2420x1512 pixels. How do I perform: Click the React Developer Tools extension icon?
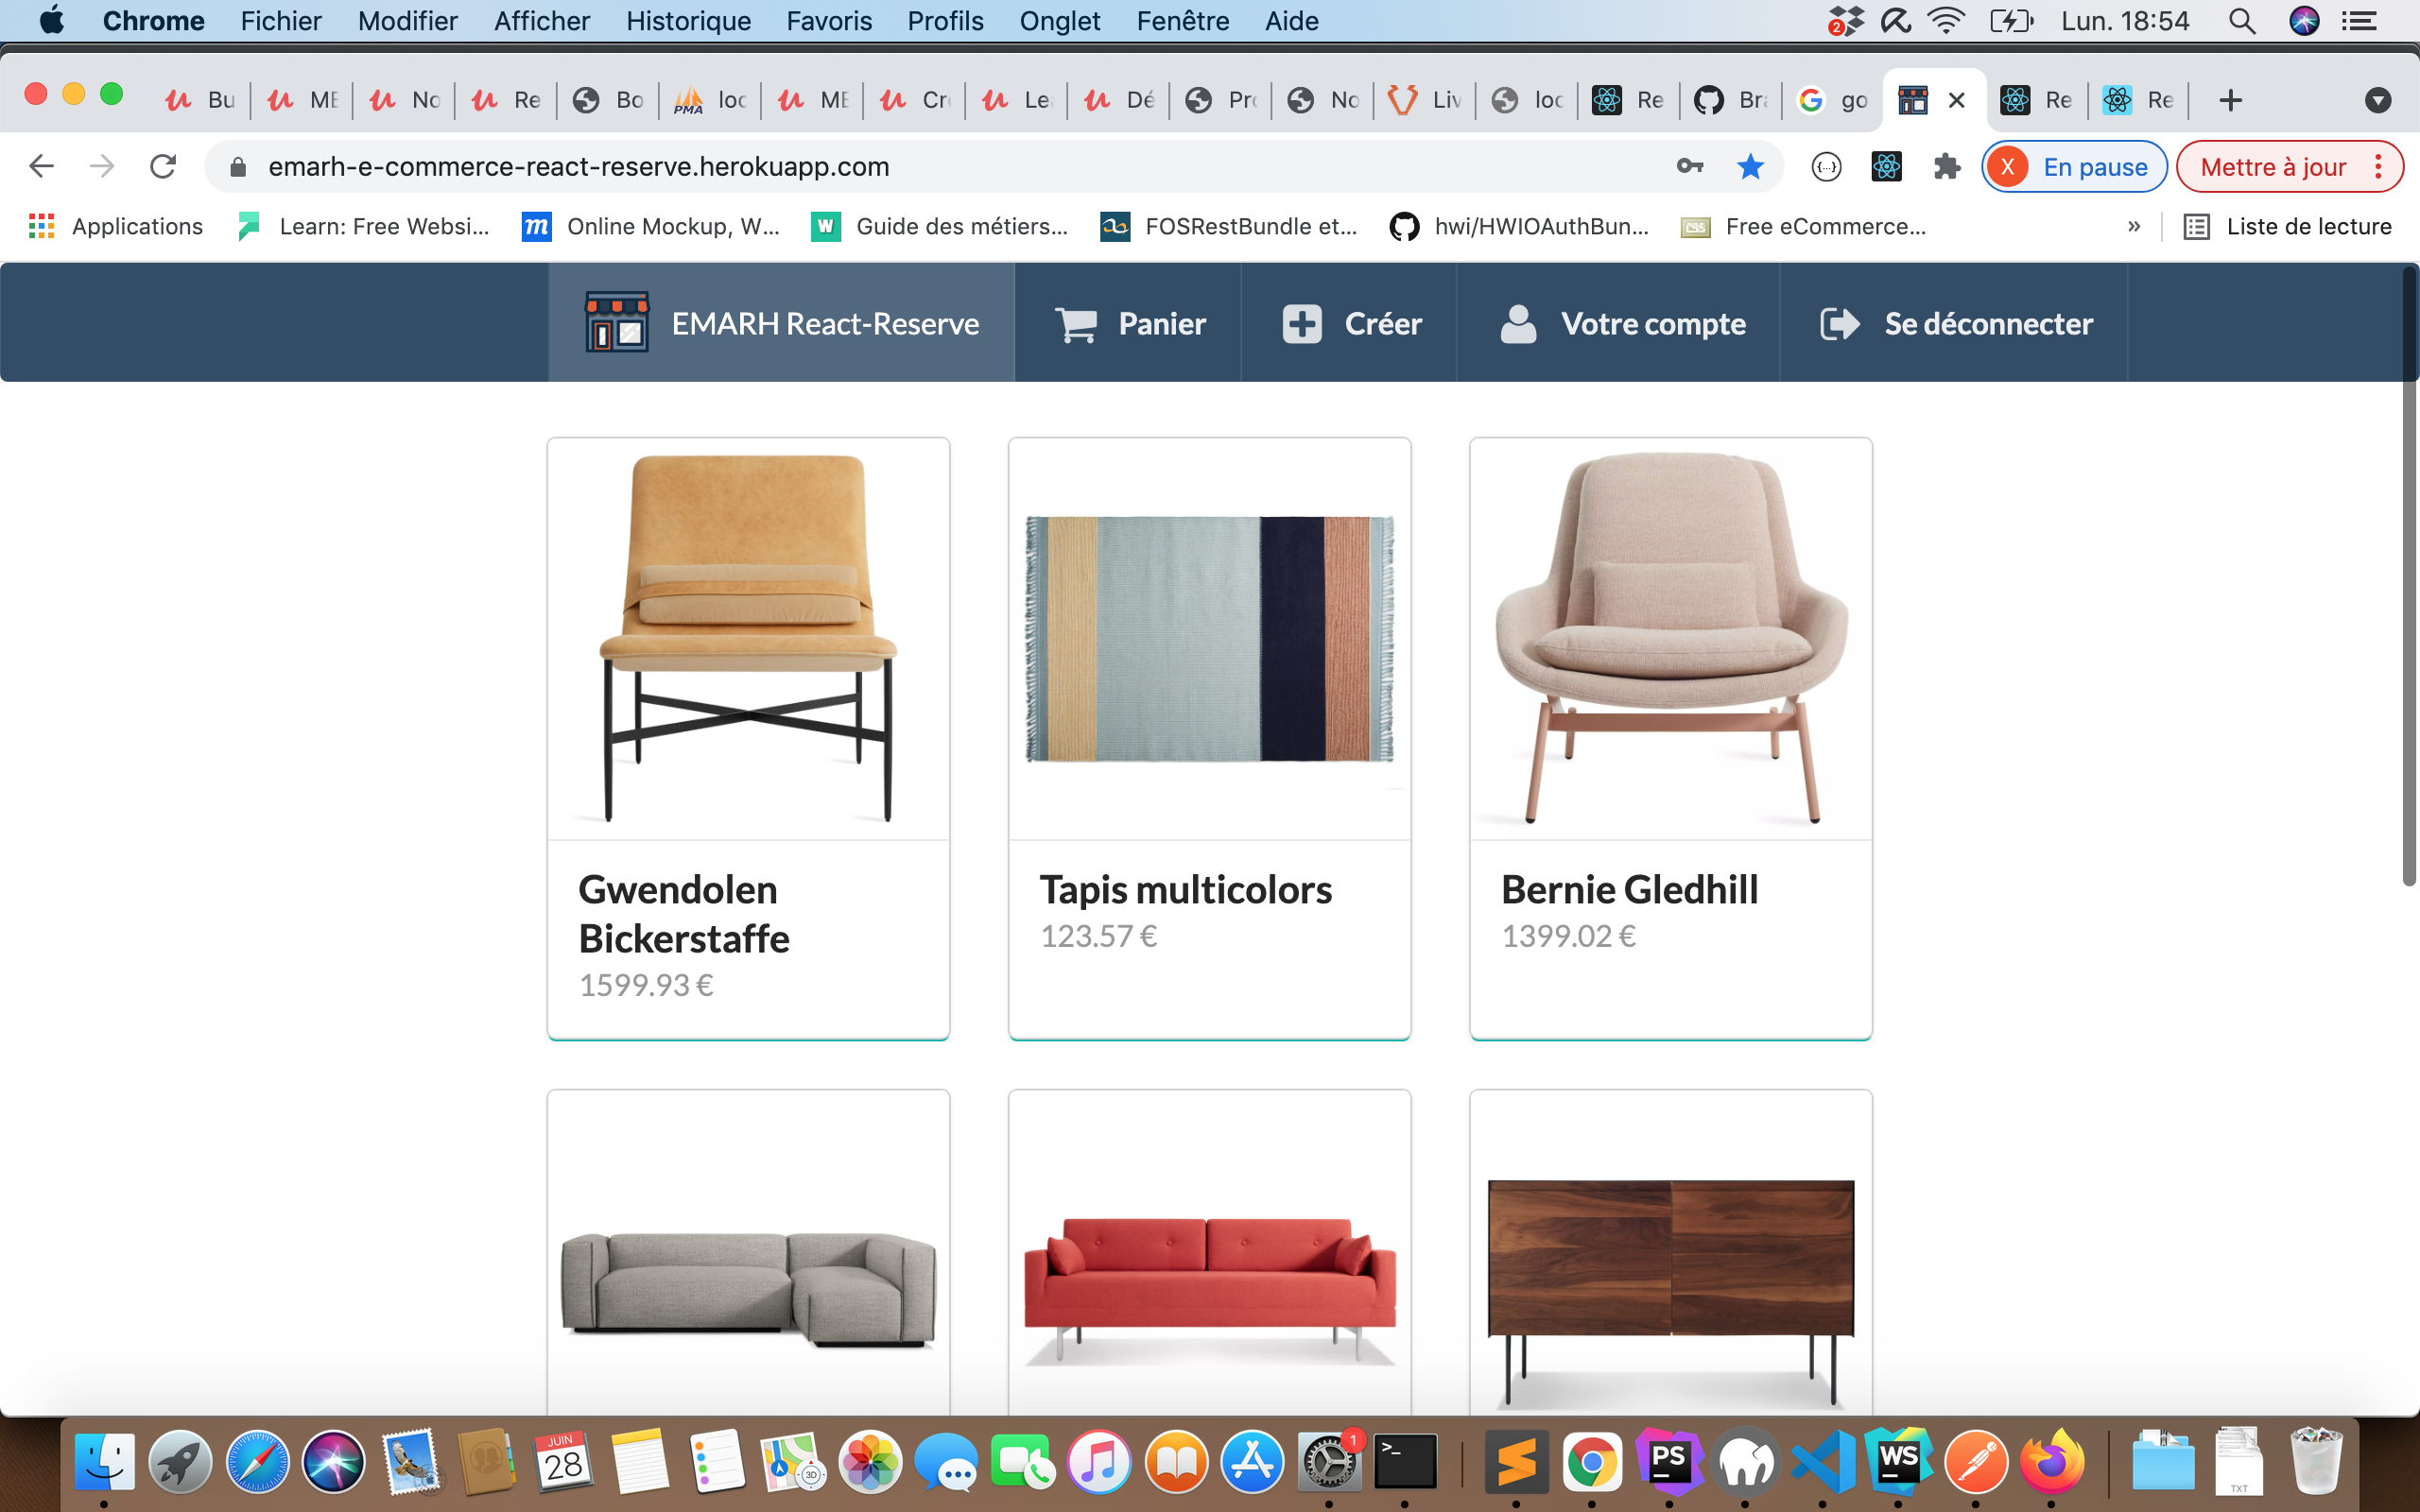point(1886,166)
